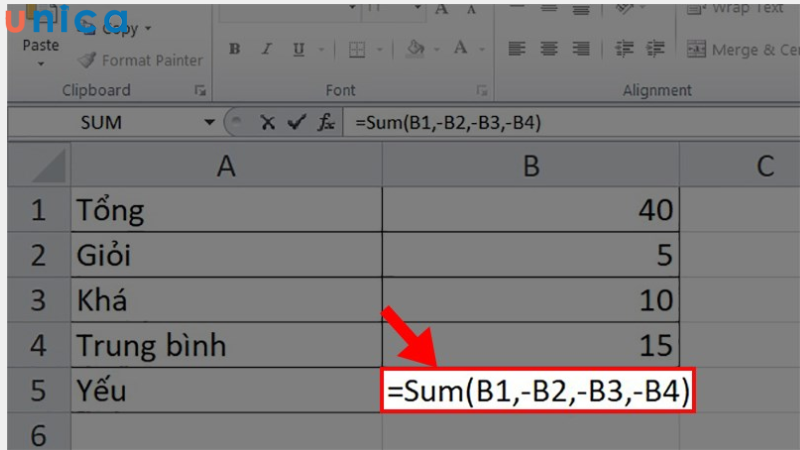Select row 1 header

point(39,210)
